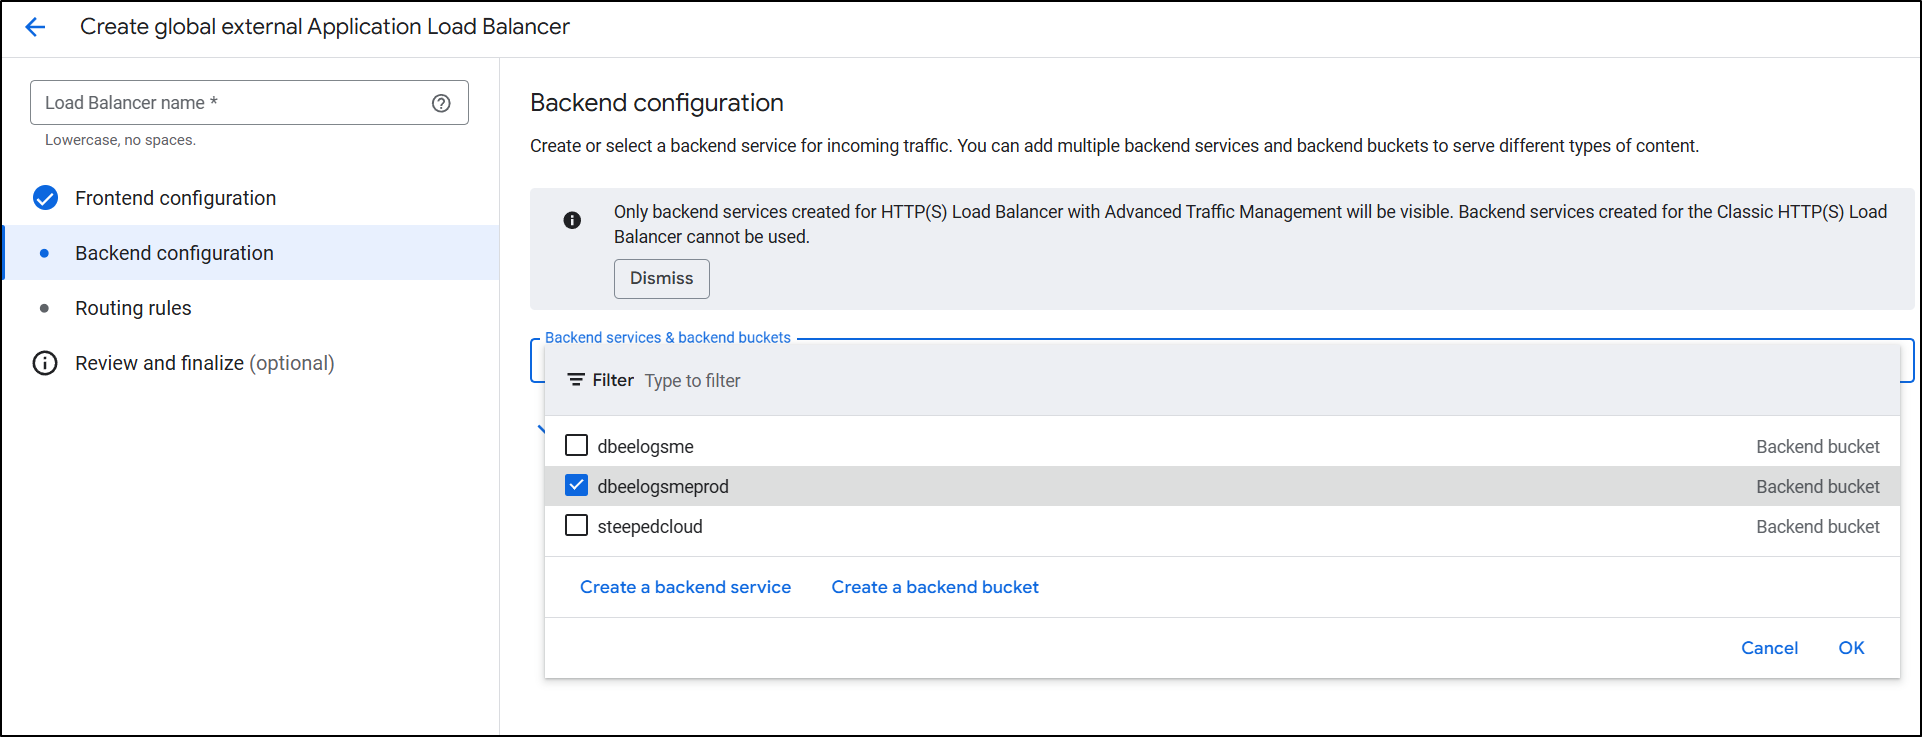The image size is (1922, 737).
Task: Click the filter icon in dropdown
Action: click(576, 380)
